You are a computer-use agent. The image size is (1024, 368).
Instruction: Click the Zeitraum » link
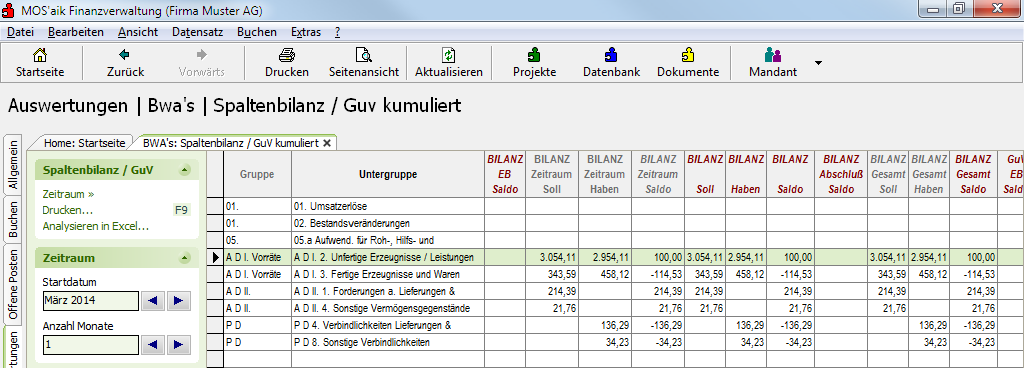pos(68,194)
